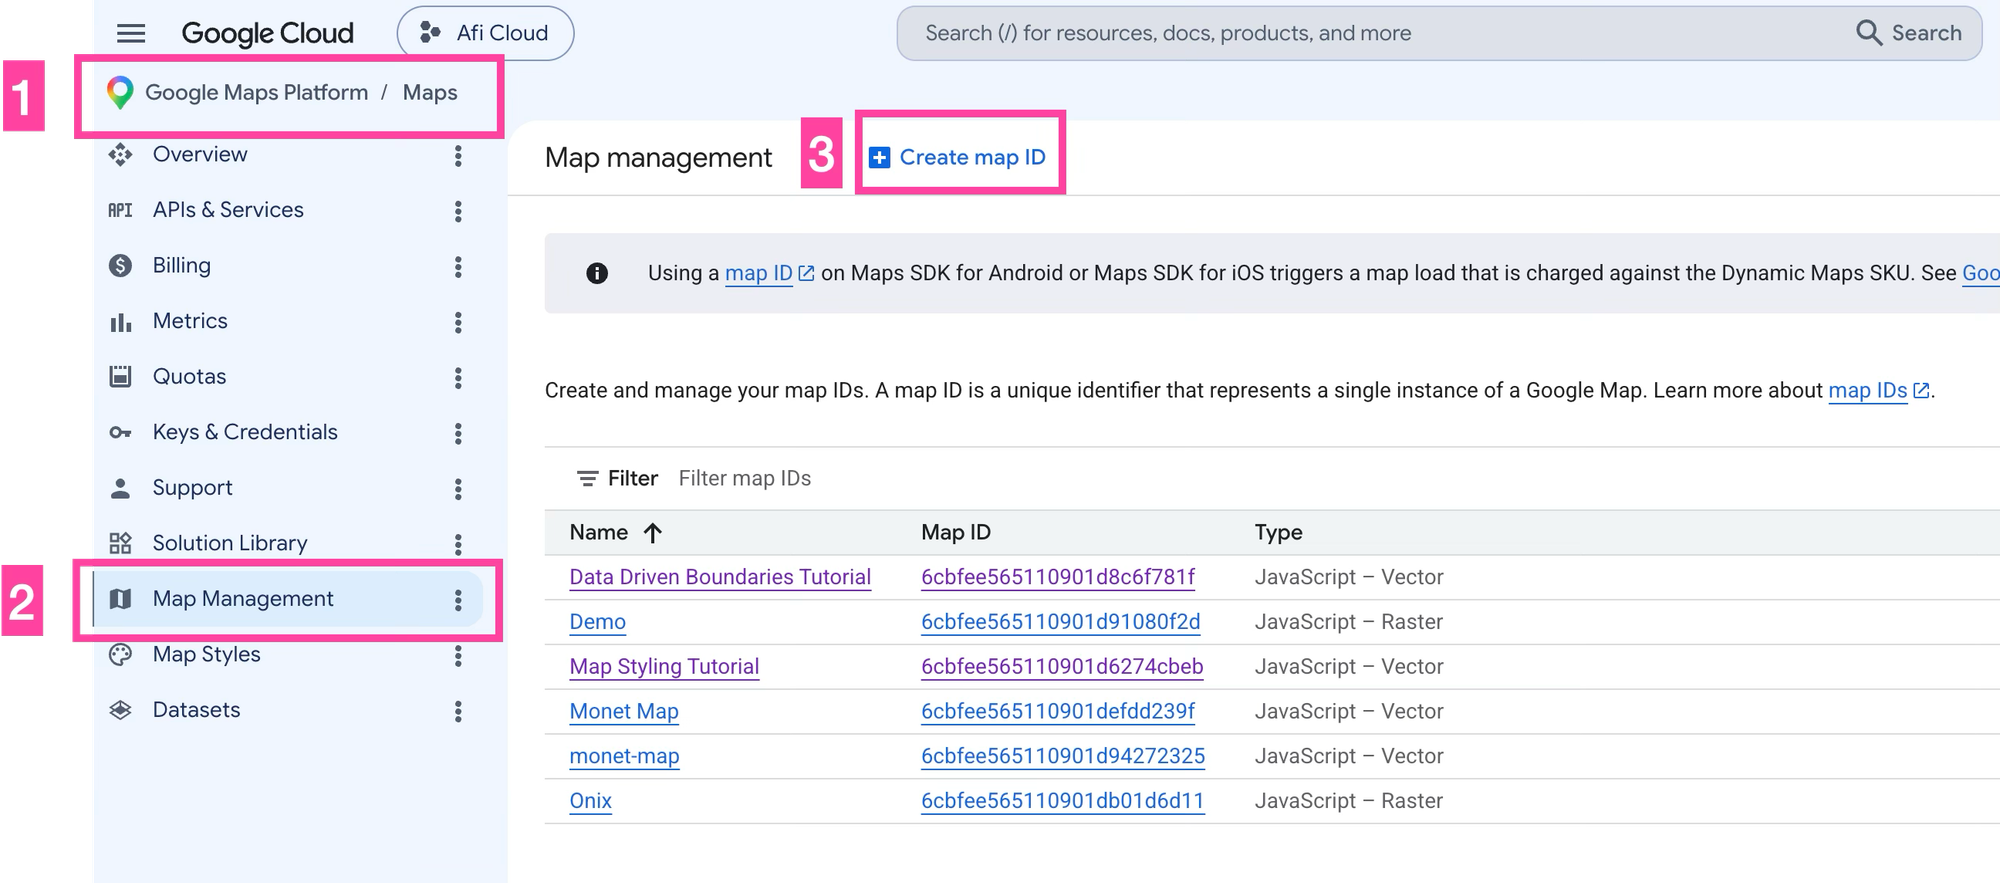
Task: Expand Solution Library three-dot menu
Action: (x=458, y=544)
